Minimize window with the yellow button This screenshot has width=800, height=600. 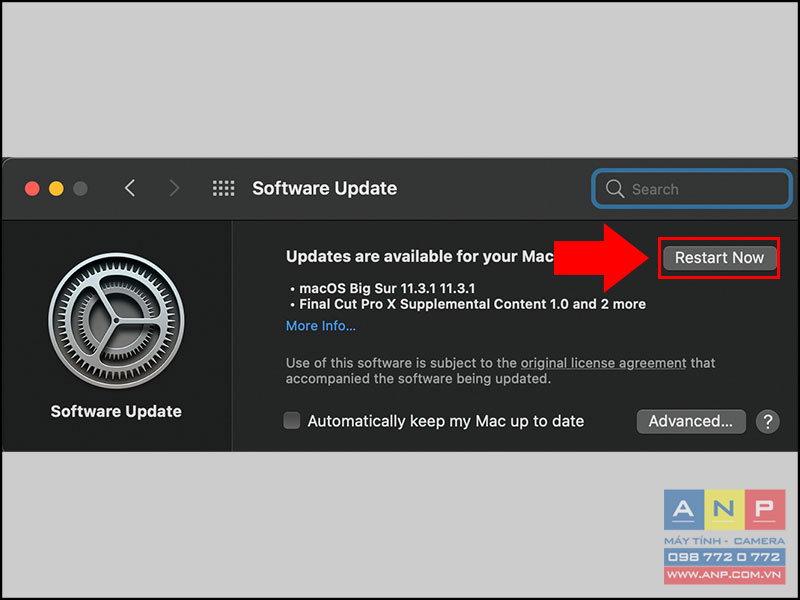point(56,189)
